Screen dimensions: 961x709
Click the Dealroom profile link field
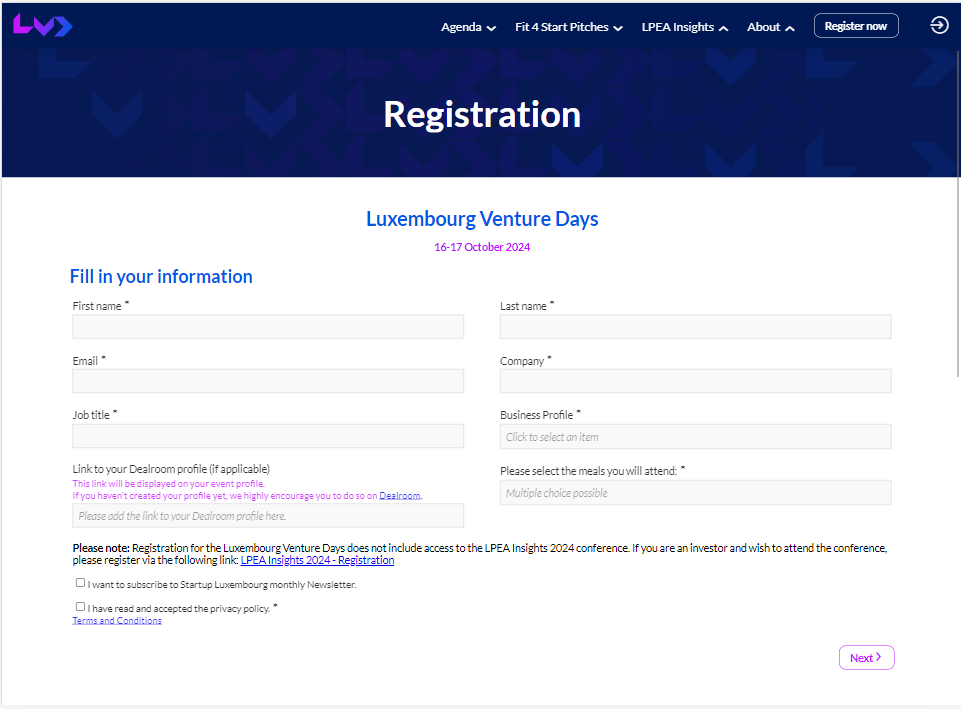pos(268,516)
